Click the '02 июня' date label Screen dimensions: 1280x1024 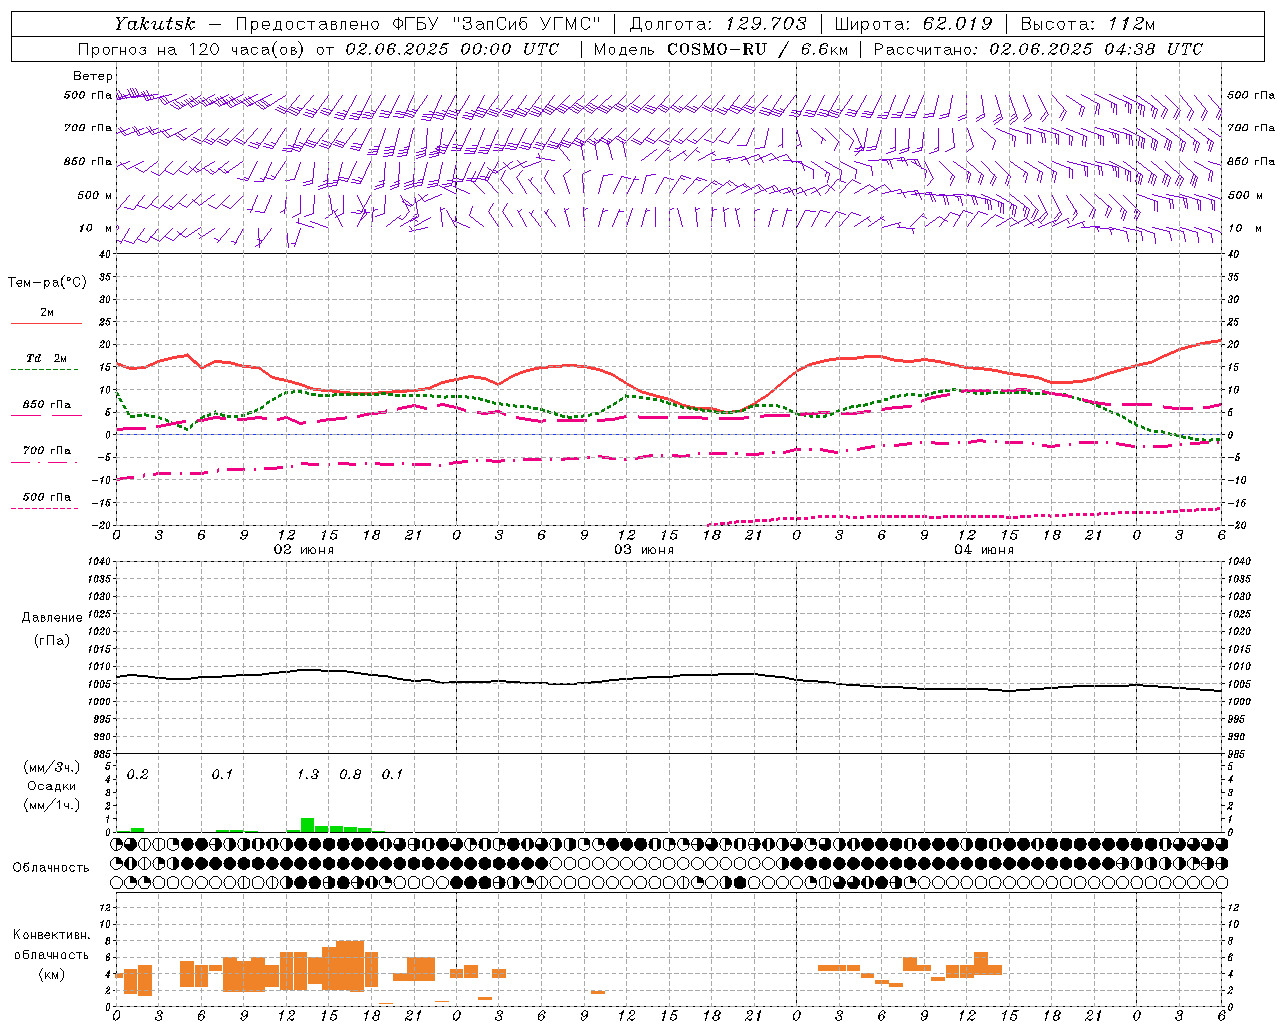pyautogui.click(x=304, y=550)
